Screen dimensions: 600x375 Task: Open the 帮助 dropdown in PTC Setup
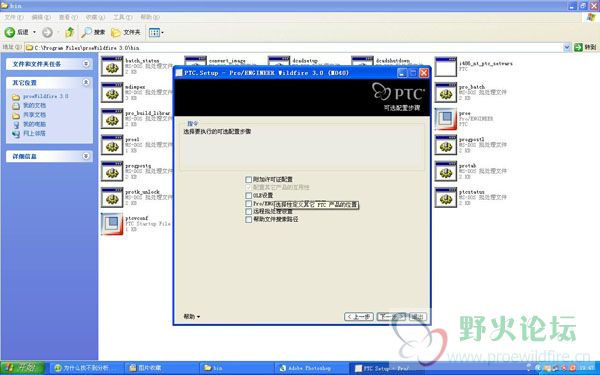click(x=192, y=316)
